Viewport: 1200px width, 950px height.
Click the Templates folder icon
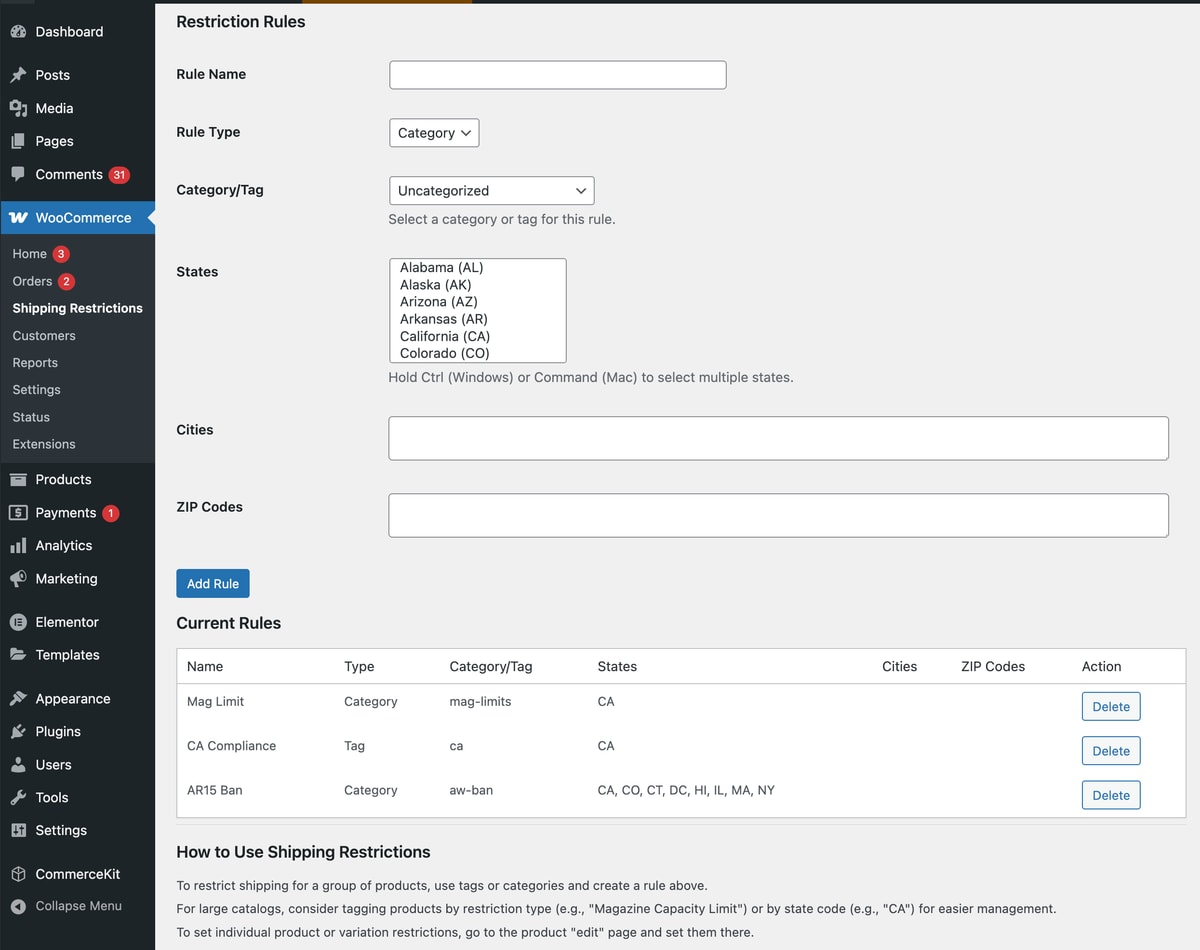18,655
